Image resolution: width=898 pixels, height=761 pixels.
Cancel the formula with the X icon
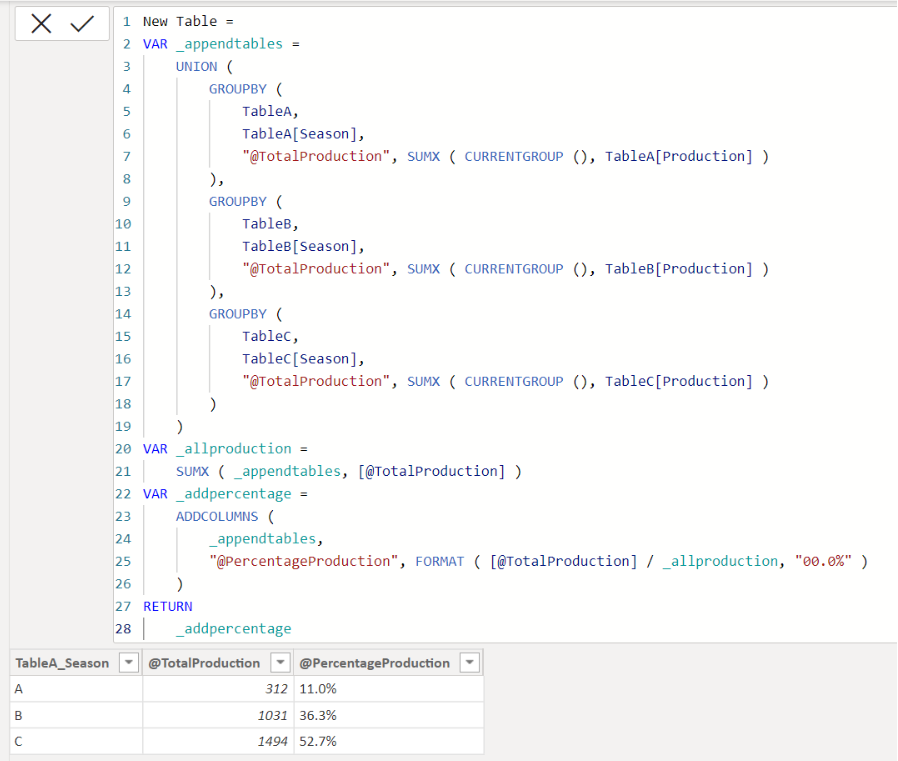click(41, 23)
